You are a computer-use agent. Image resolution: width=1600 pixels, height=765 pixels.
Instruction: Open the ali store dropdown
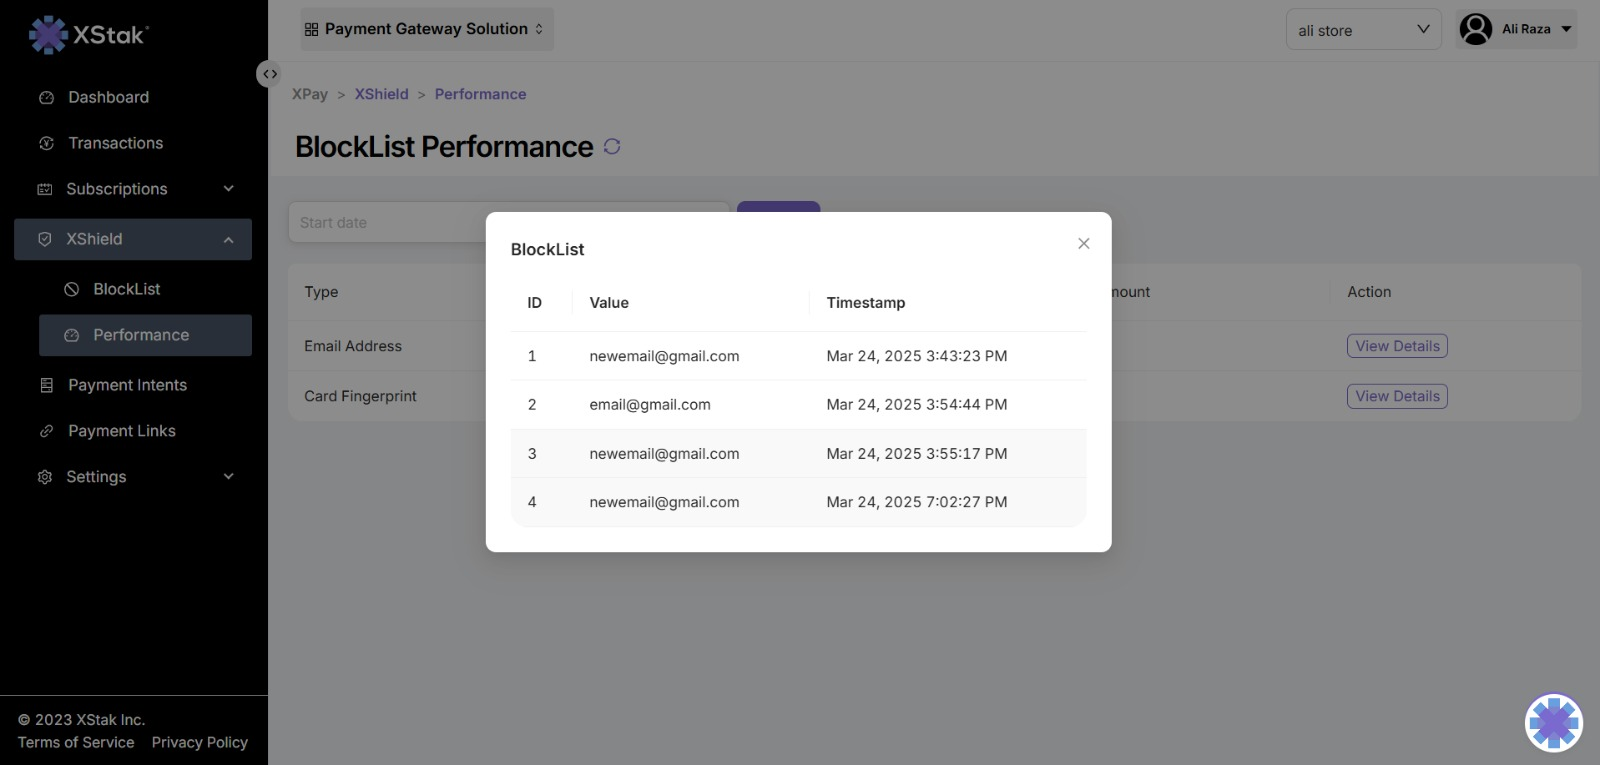[1363, 30]
